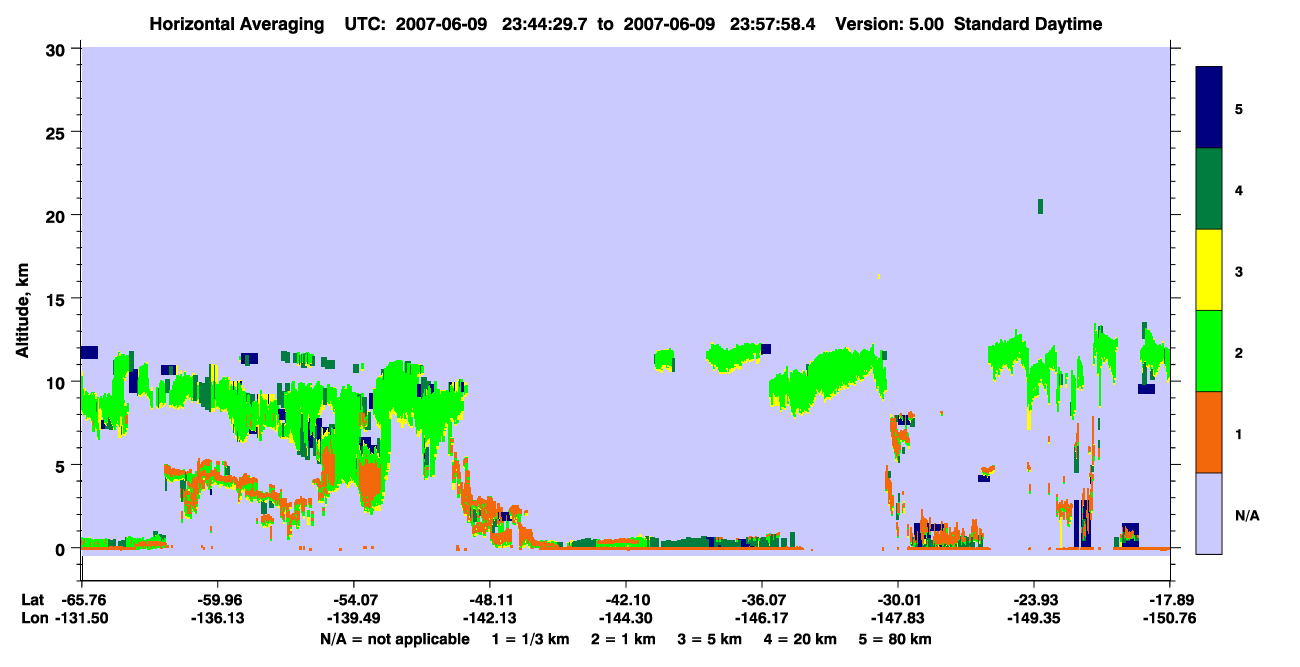The height and width of the screenshot is (667, 1300).
Task: Click longitude value -136.13
Action: pyautogui.click(x=218, y=618)
